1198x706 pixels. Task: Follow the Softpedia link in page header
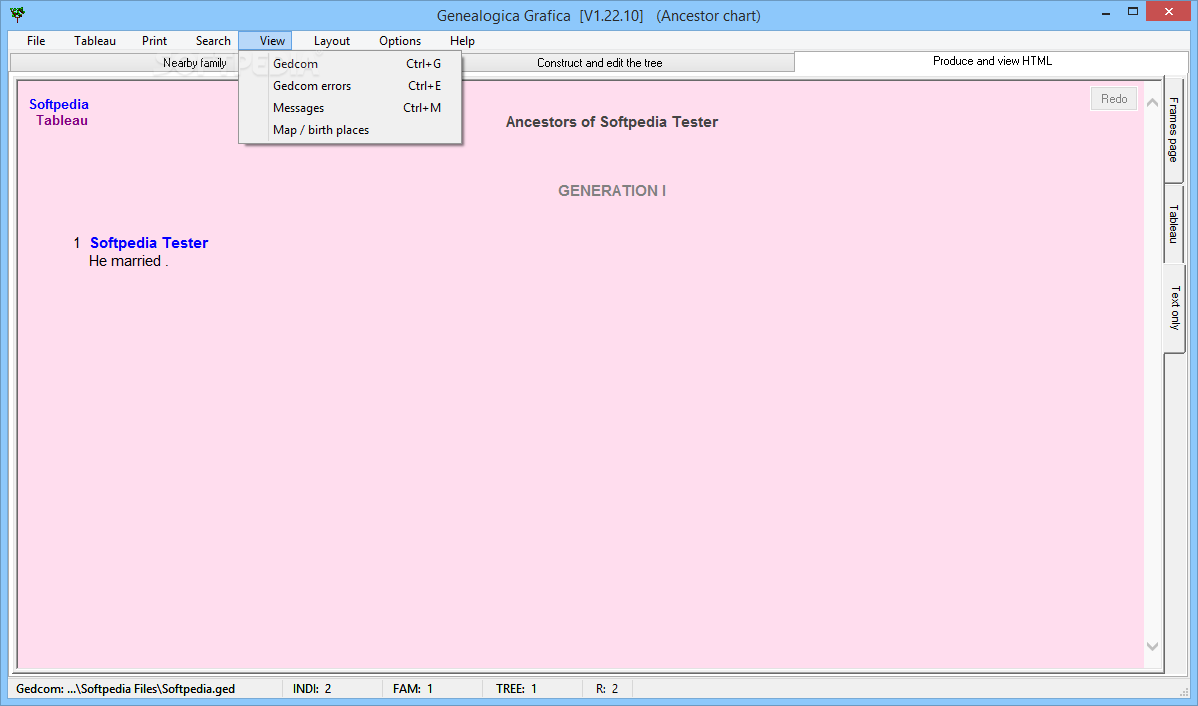click(59, 104)
